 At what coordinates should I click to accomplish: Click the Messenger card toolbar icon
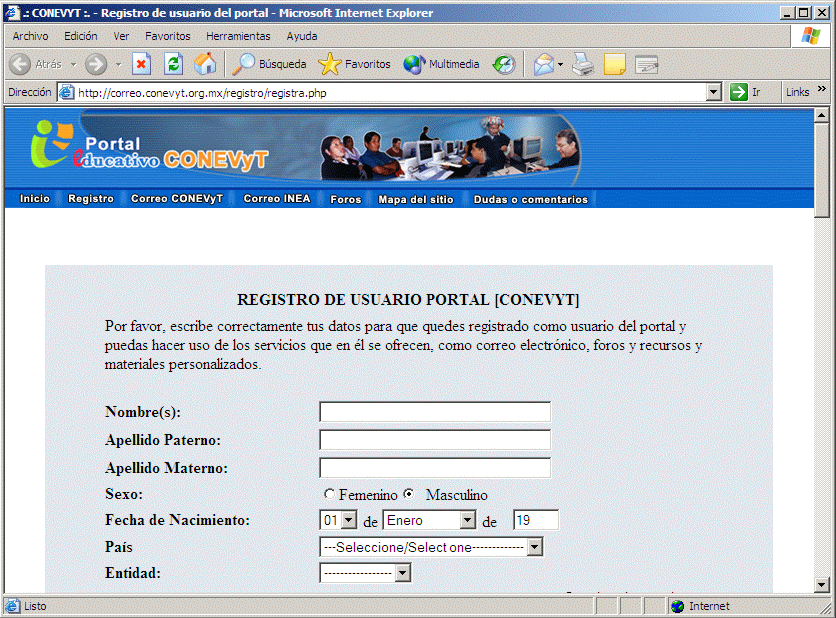647,65
